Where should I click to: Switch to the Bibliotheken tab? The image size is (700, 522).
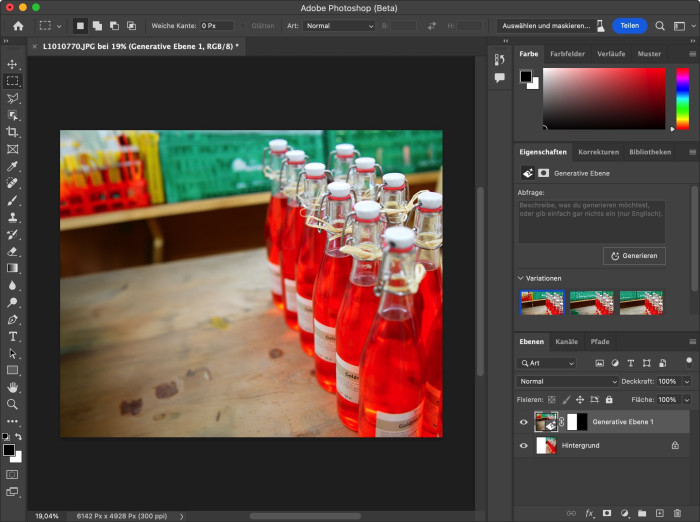point(650,152)
